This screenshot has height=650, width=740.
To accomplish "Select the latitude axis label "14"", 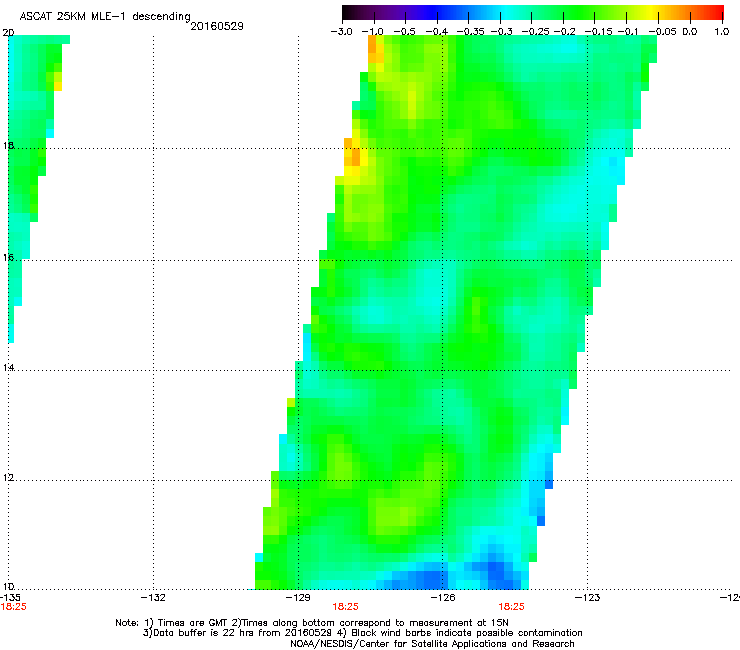I will coord(8,367).
